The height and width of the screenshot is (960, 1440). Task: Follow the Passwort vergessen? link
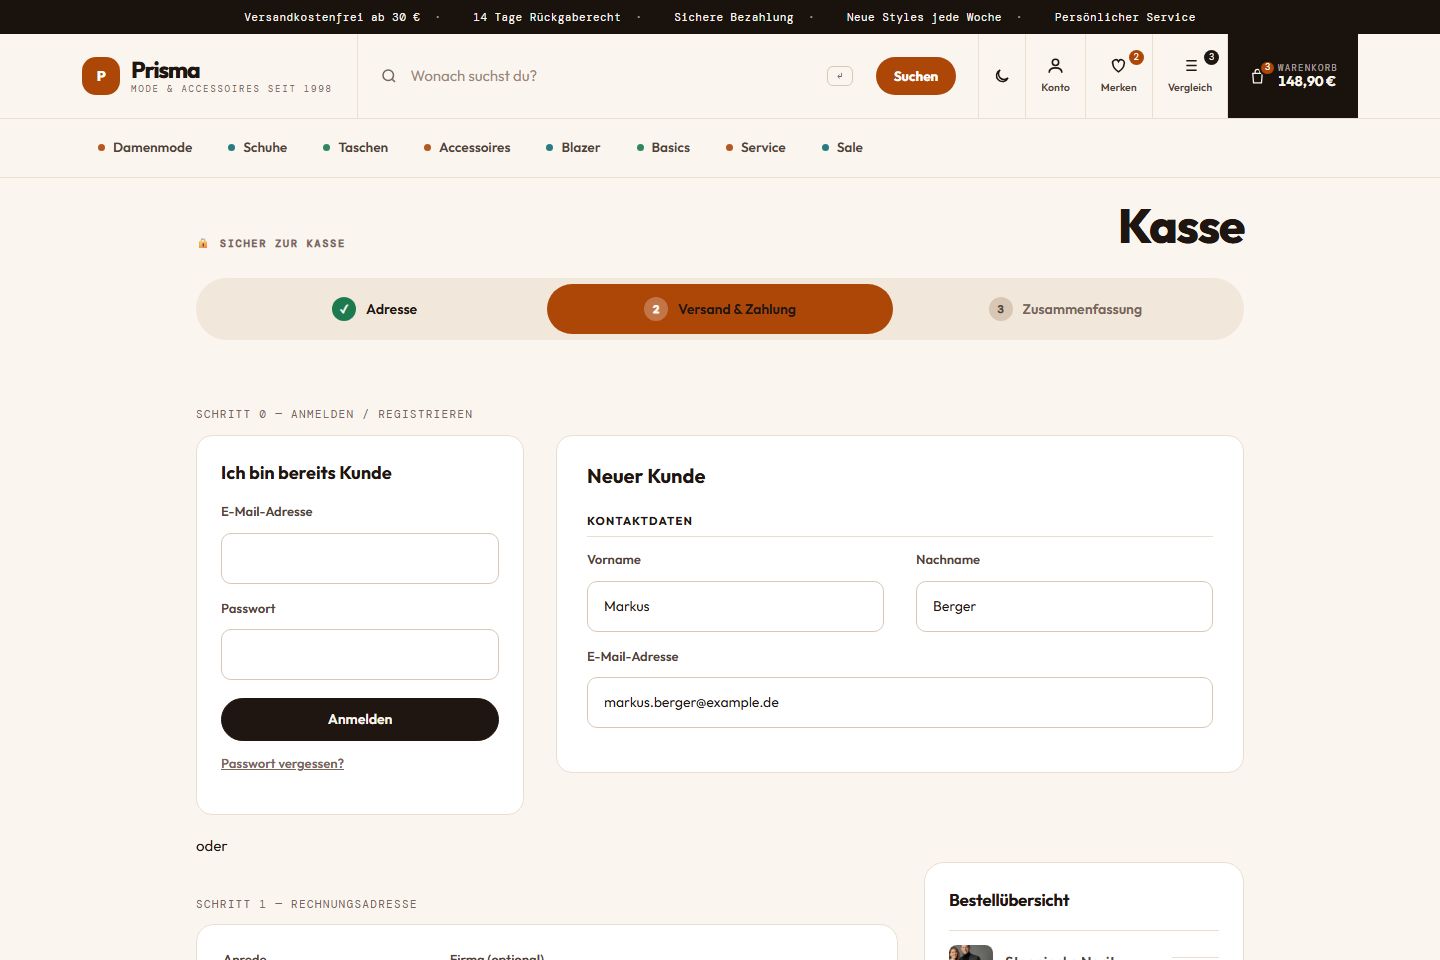(x=282, y=764)
